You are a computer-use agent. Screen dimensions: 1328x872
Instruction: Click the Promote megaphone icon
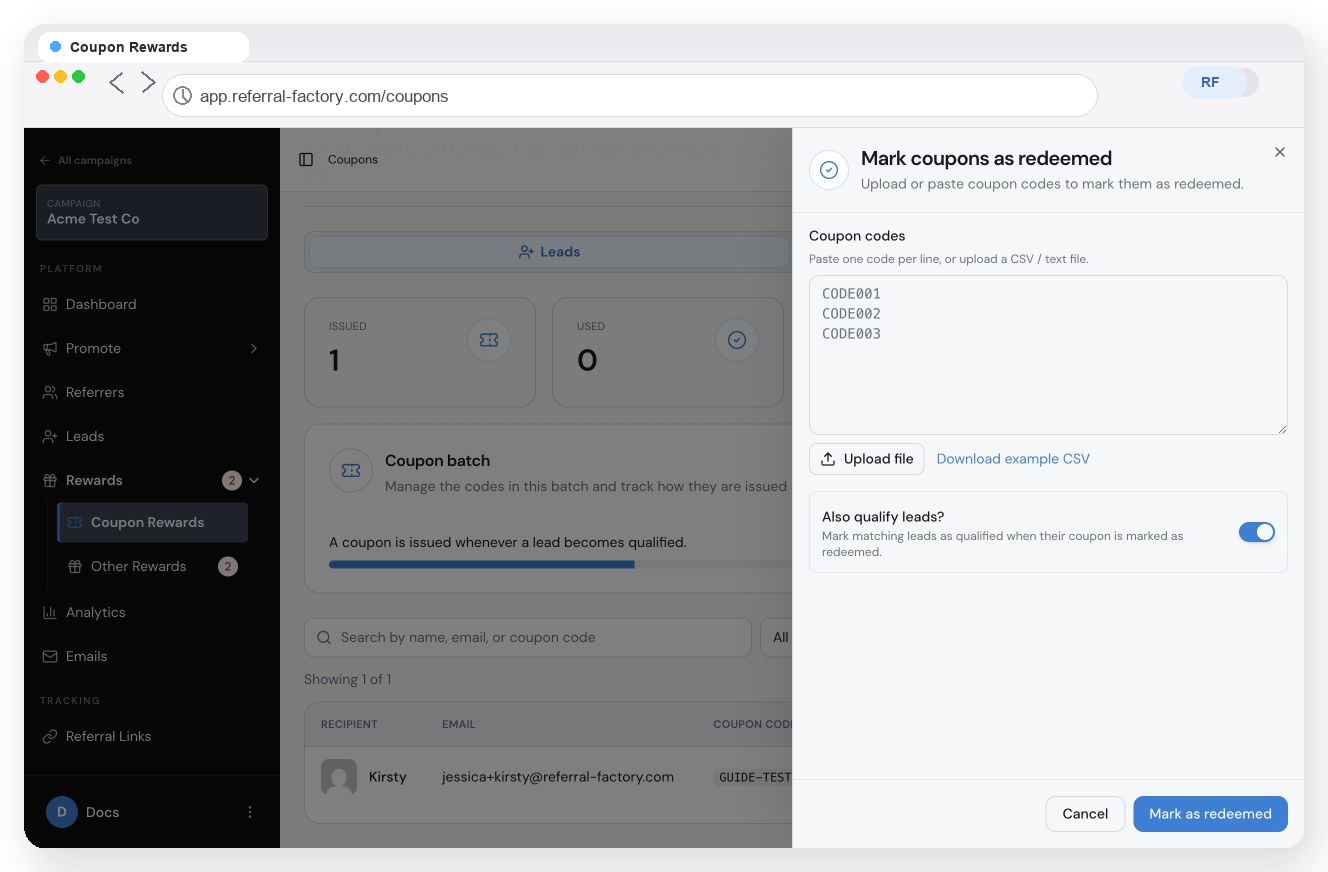pyautogui.click(x=49, y=348)
